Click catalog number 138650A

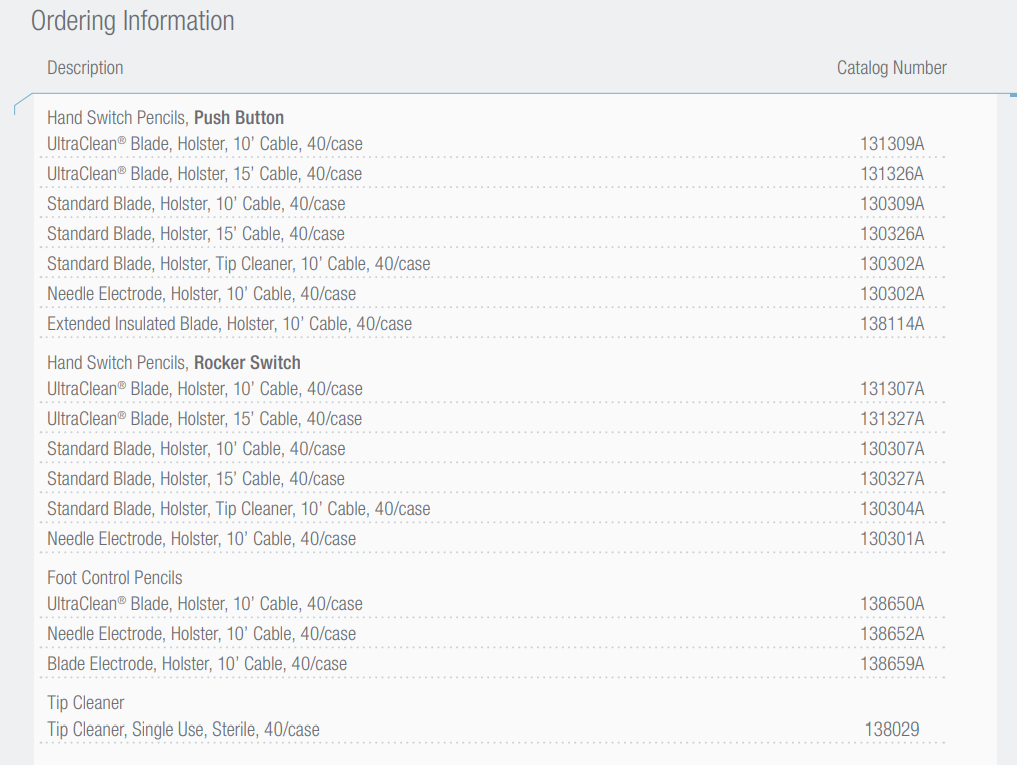(892, 604)
